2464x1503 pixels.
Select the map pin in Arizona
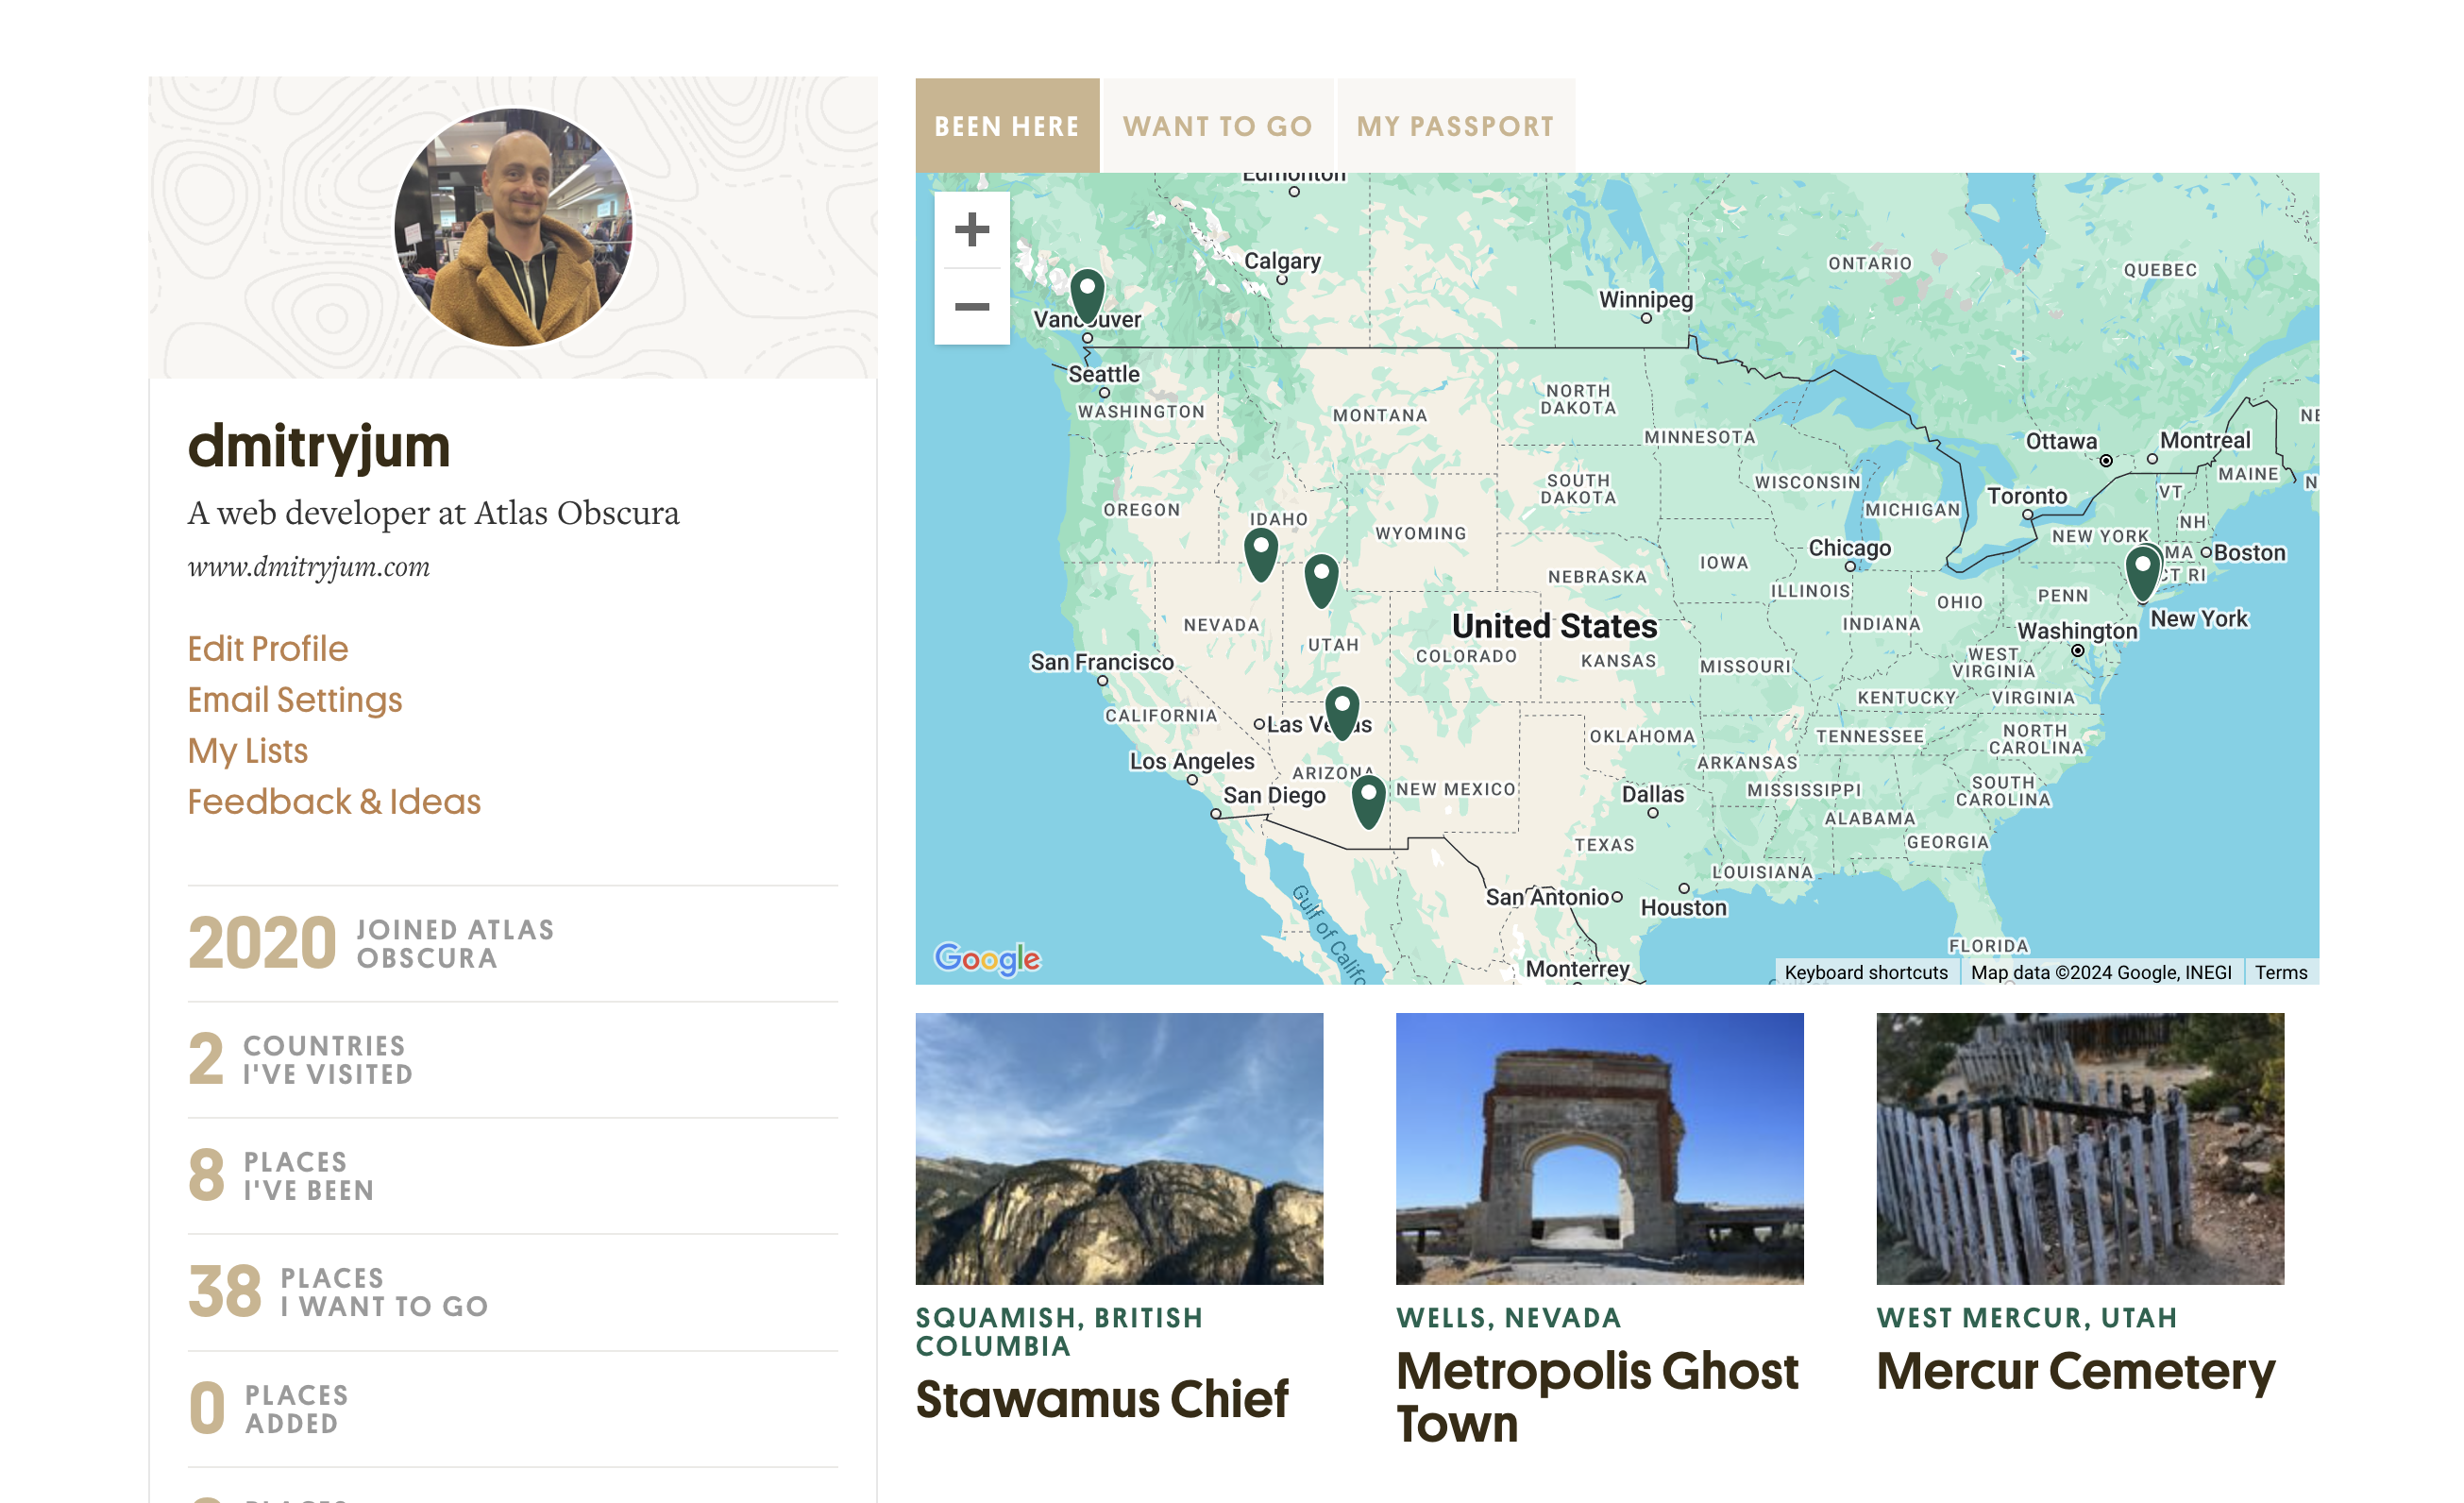coord(1368,802)
